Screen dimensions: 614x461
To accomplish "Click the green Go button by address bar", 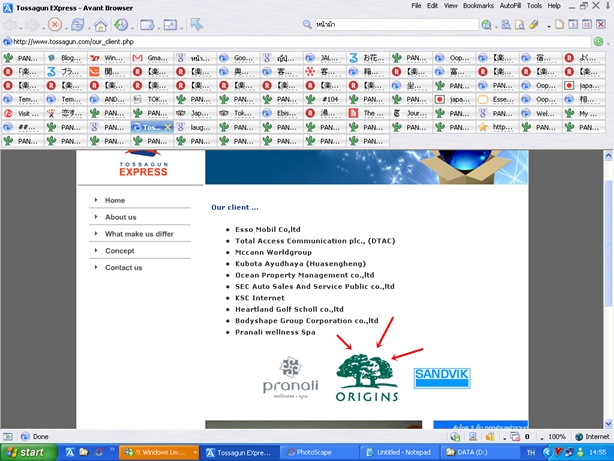I will pyautogui.click(x=598, y=42).
